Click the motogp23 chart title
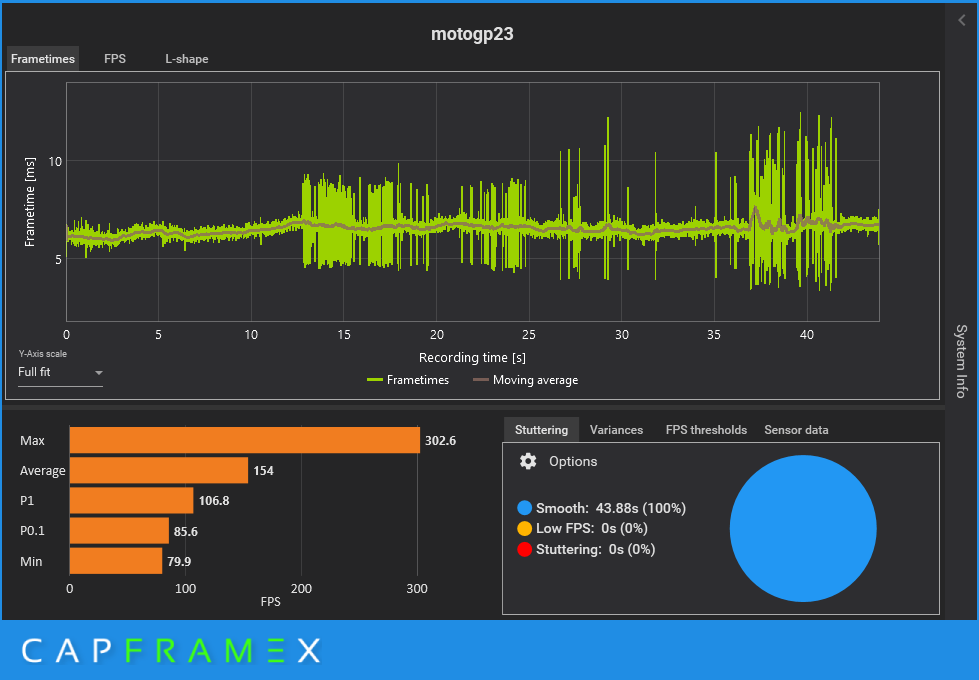This screenshot has height=680, width=979. pyautogui.click(x=472, y=34)
